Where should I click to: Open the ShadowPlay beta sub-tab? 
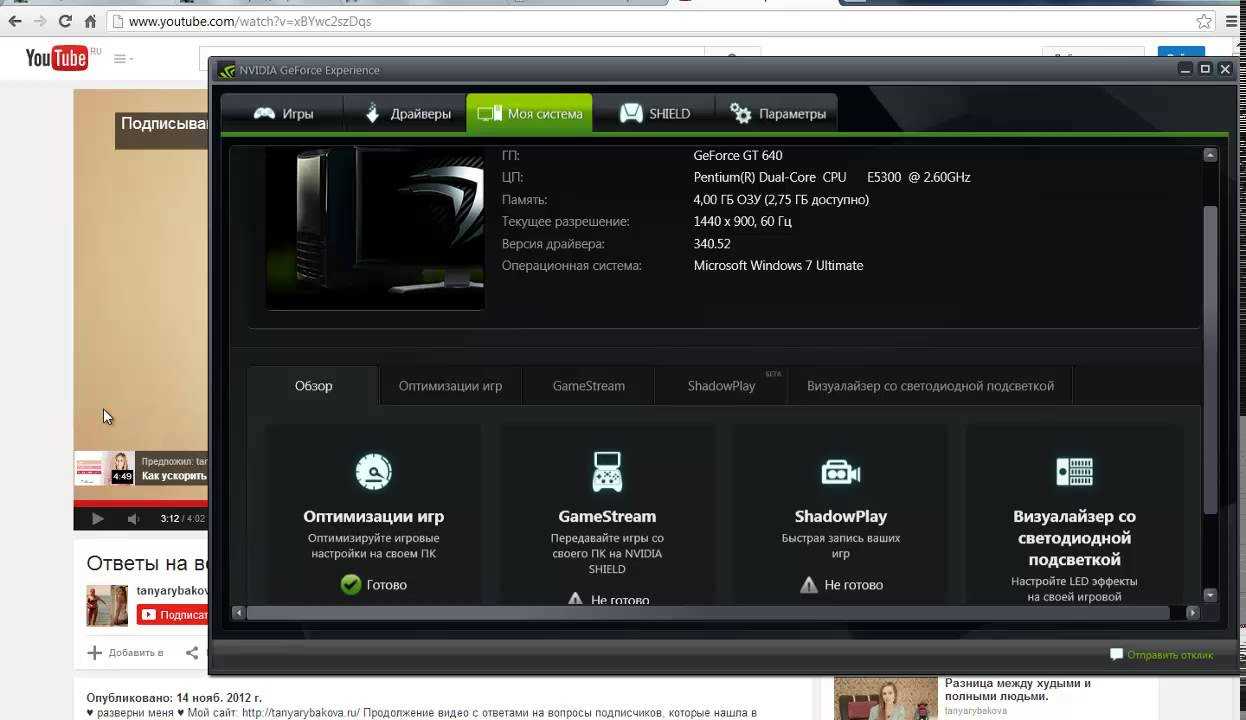pos(721,385)
